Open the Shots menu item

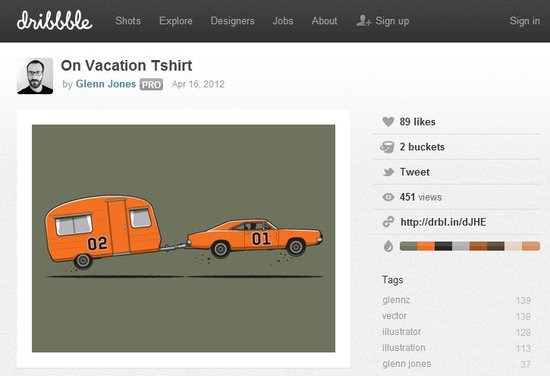point(128,21)
